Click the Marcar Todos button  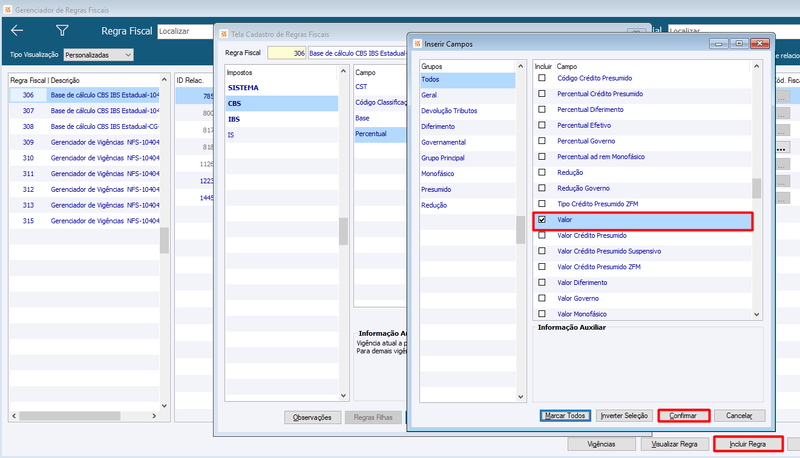565,416
